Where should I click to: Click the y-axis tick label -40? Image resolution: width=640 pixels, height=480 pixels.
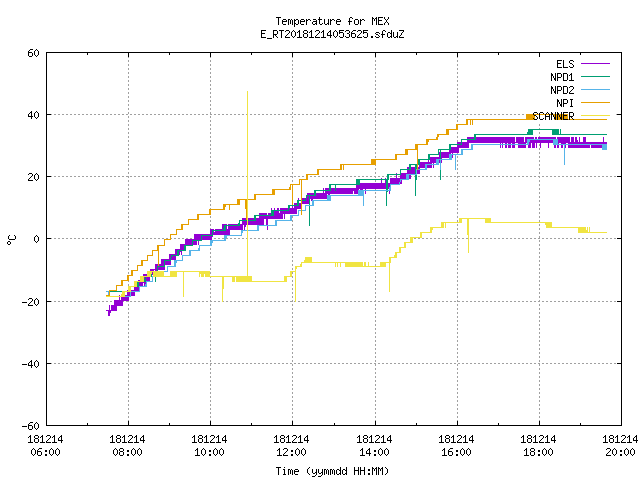coord(31,364)
